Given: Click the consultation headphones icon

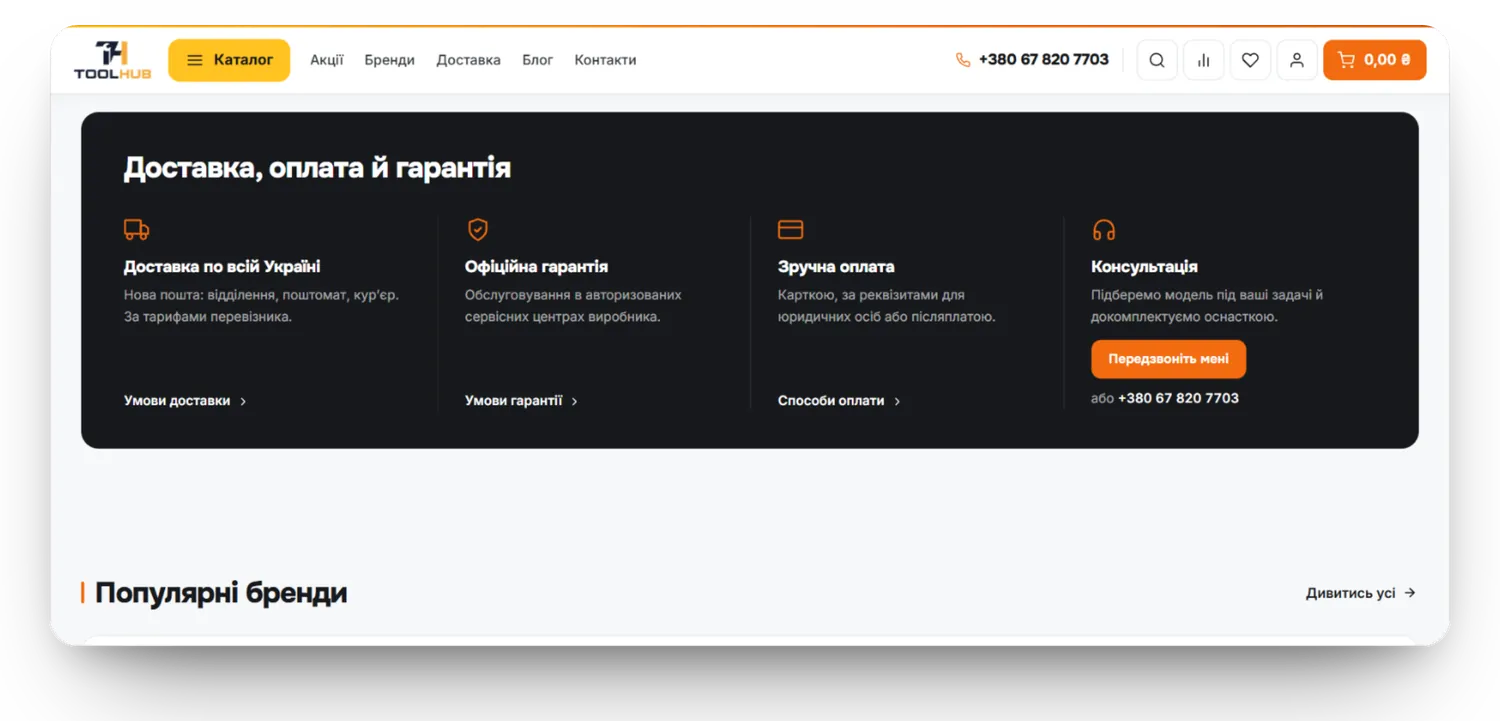Looking at the screenshot, I should click(x=1104, y=230).
